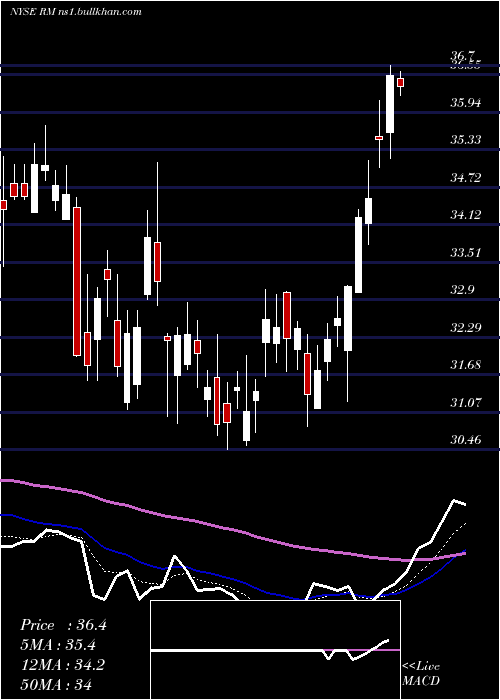Click the 50MA : 34 readout
The width and height of the screenshot is (500, 700).
click(x=56, y=684)
